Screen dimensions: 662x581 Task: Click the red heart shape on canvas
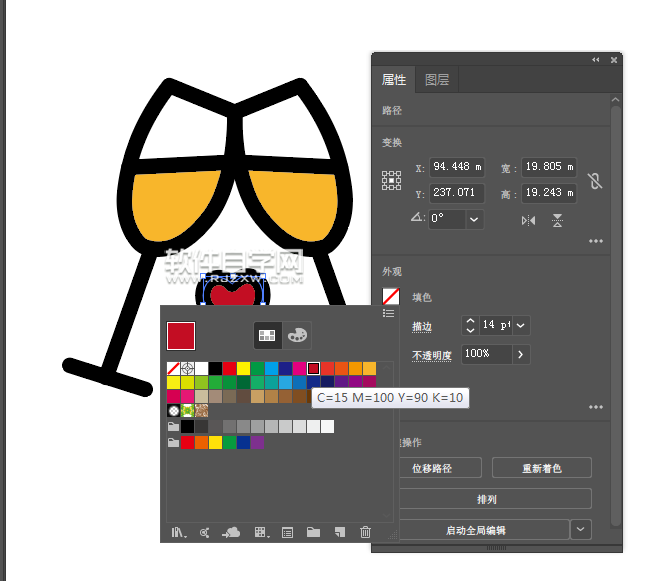tap(233, 295)
